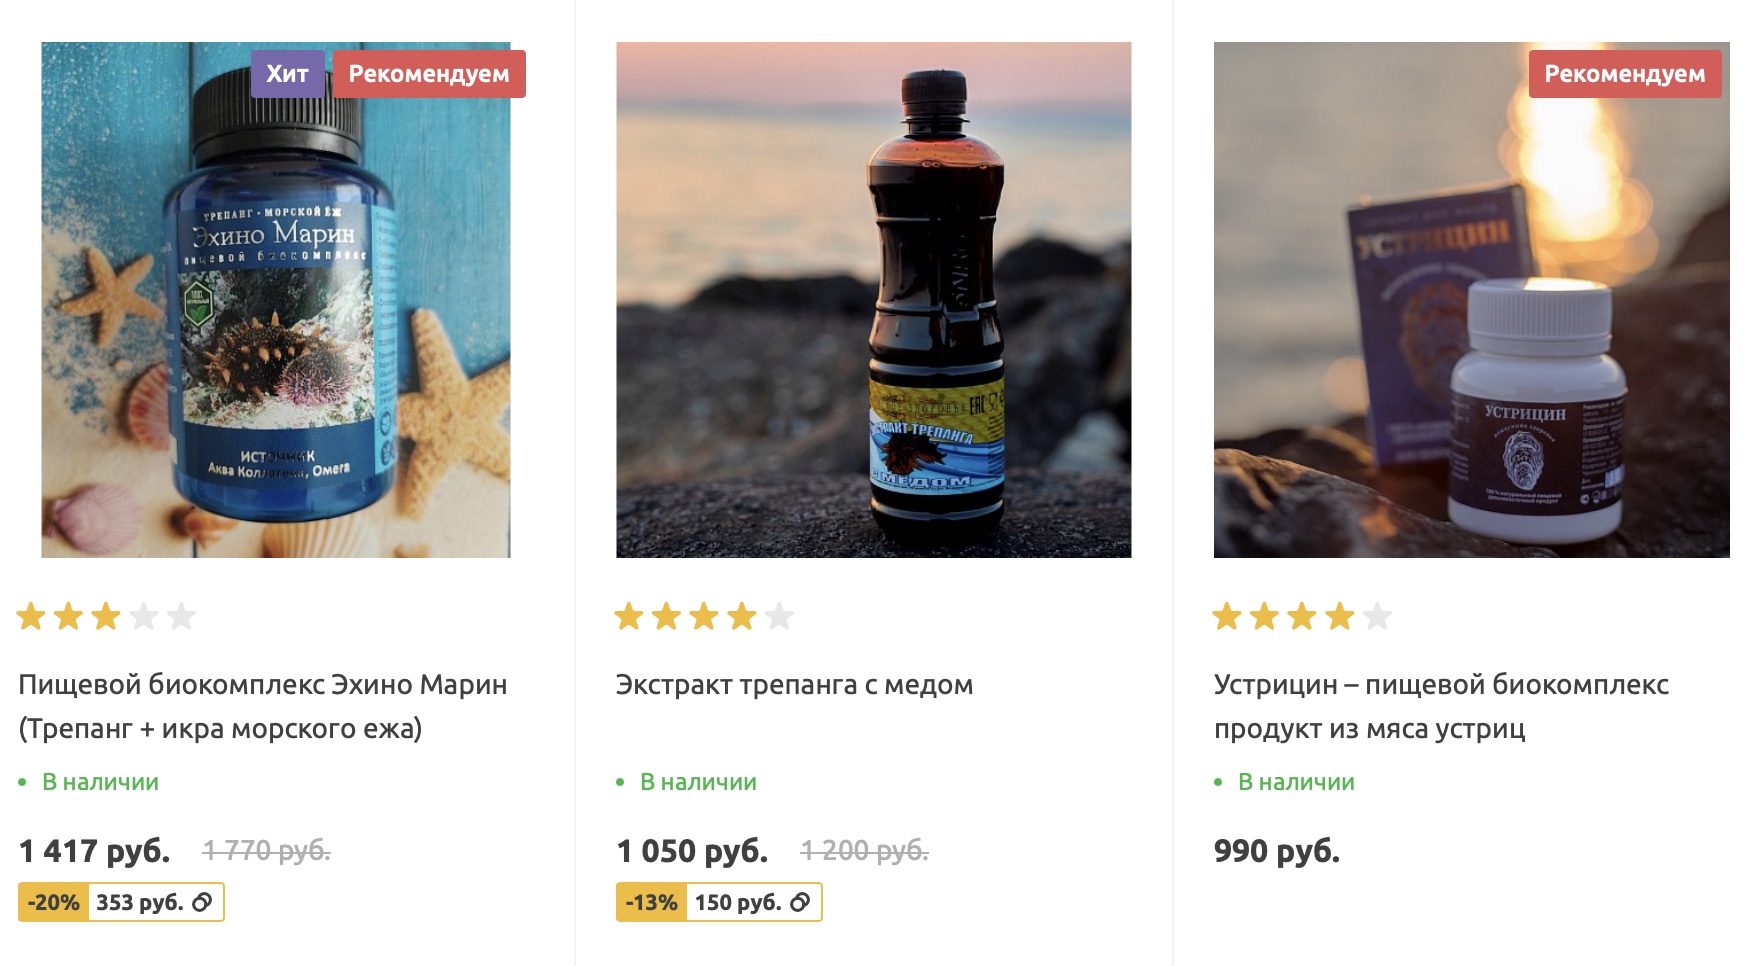1758x966 pixels.
Task: Click Рекомендуем badge on Эхино Марин image
Action: pyautogui.click(x=429, y=74)
